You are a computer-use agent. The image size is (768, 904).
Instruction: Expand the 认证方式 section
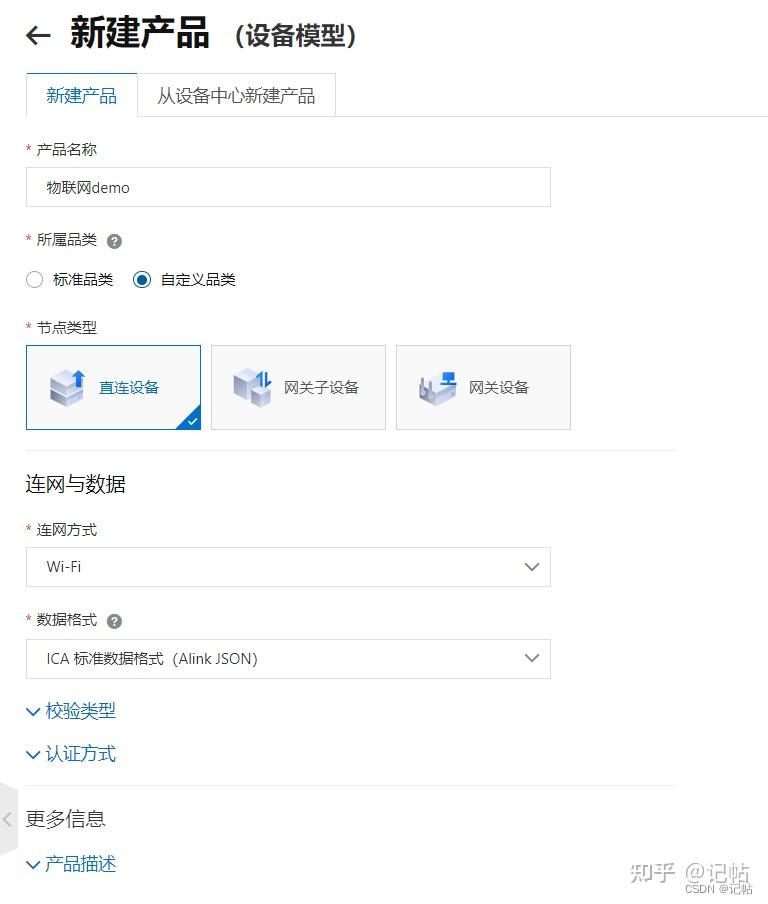pos(71,754)
